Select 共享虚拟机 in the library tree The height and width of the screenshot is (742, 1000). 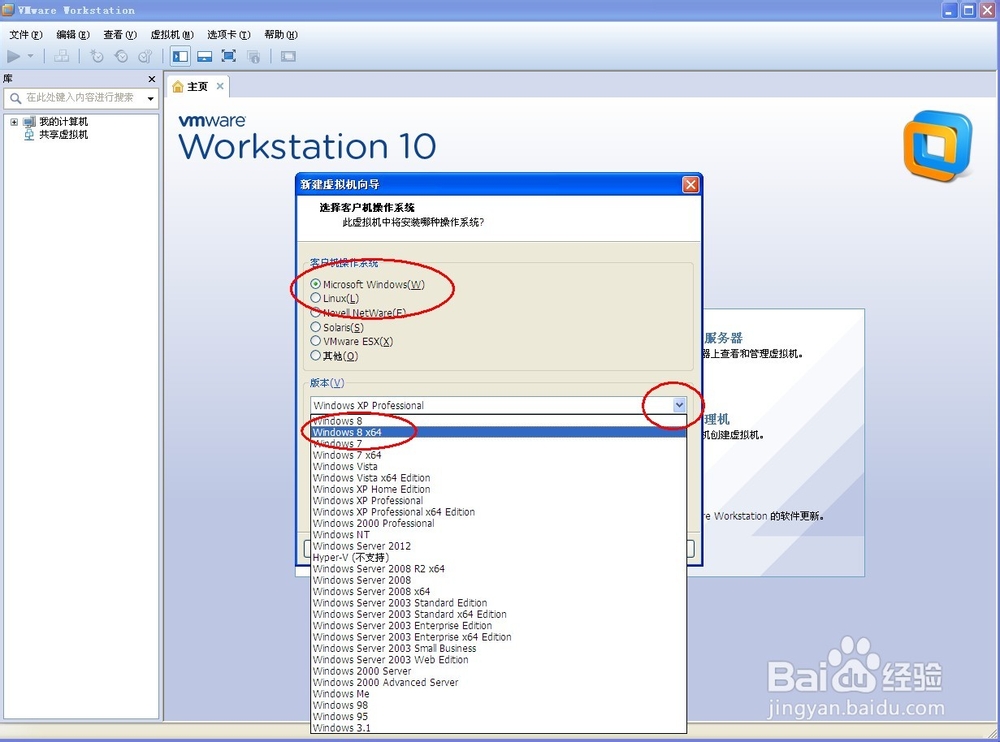pos(63,135)
